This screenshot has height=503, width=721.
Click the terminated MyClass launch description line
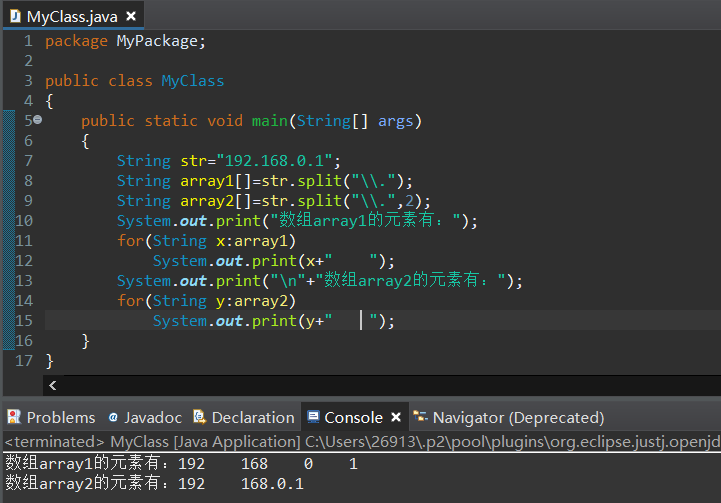click(361, 442)
